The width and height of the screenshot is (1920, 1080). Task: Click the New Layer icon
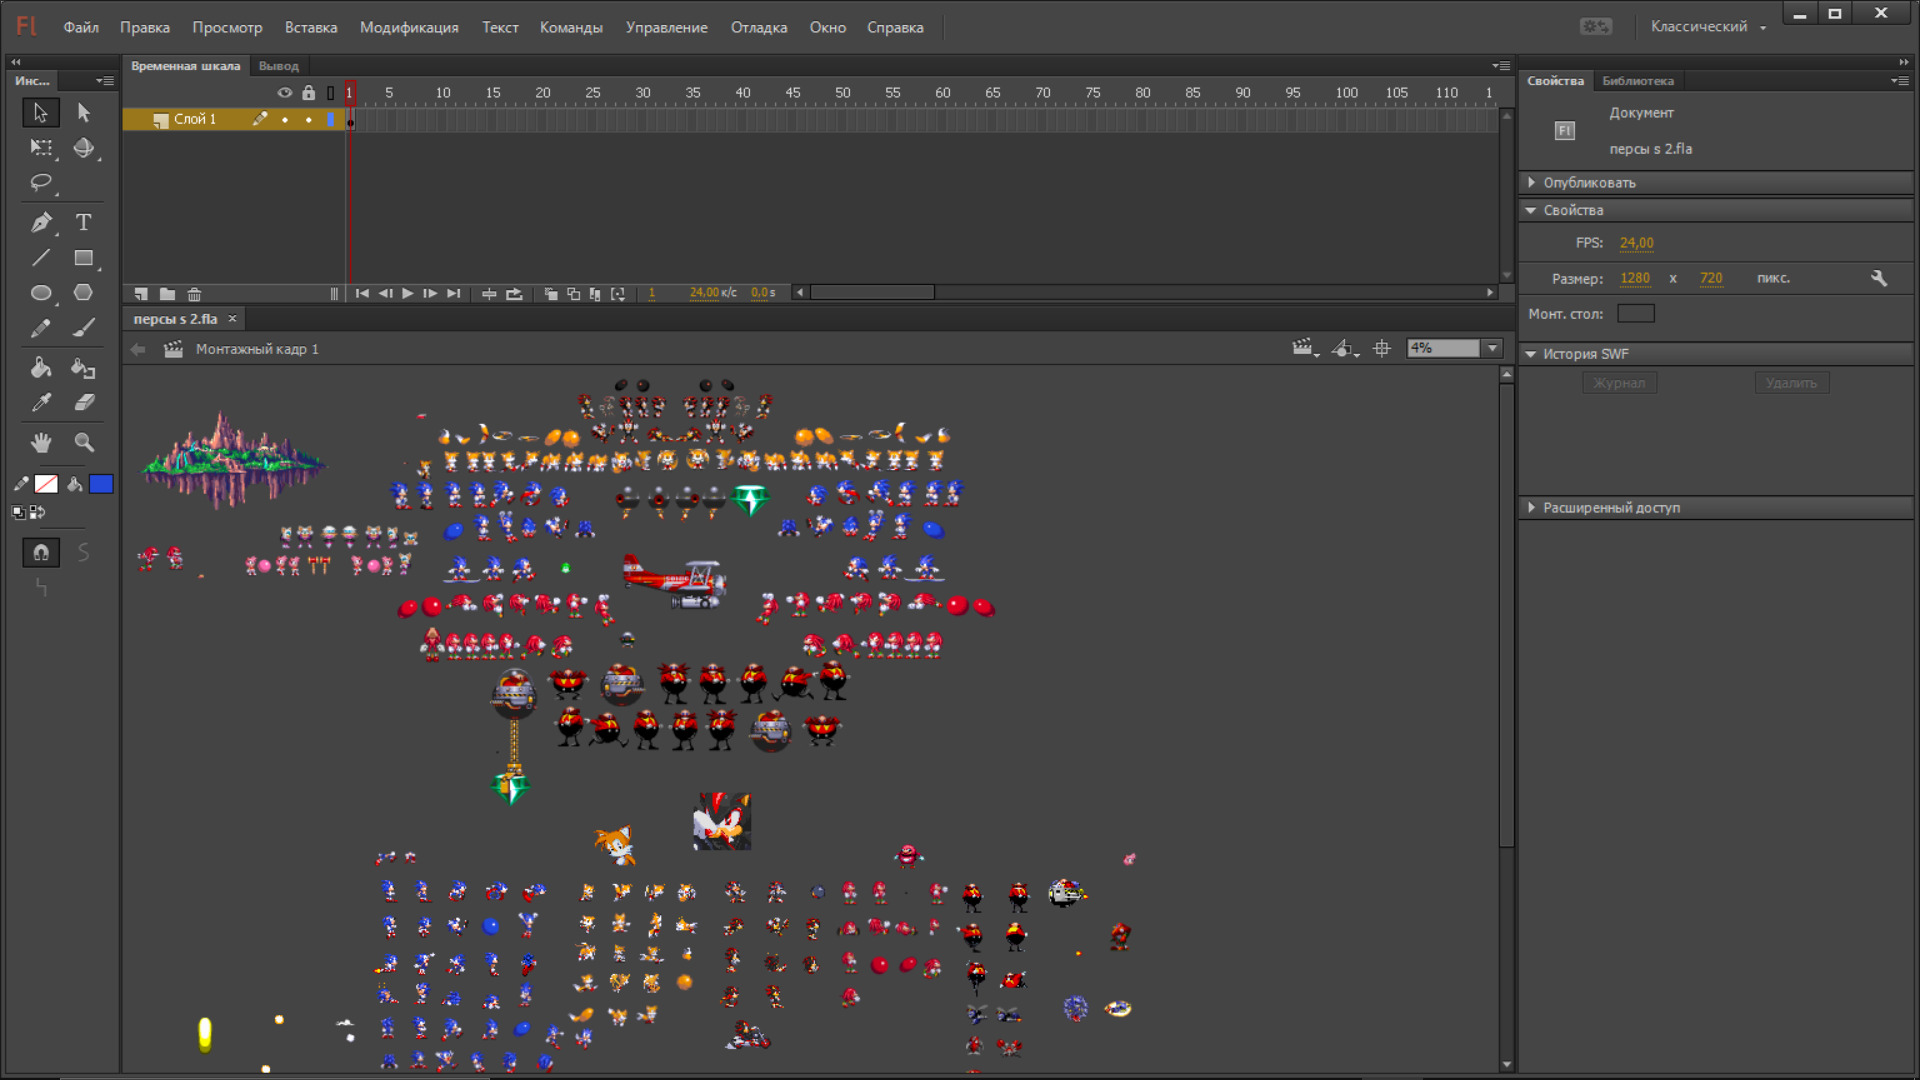pos(141,294)
